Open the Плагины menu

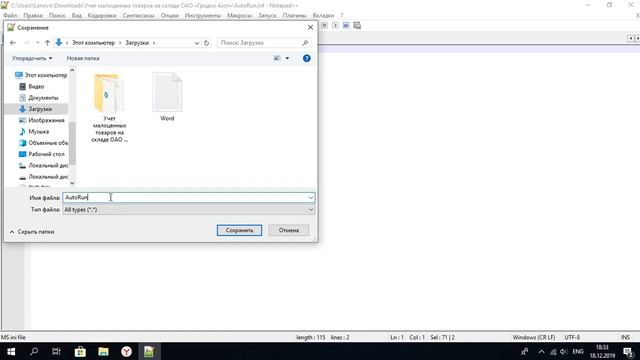click(294, 15)
